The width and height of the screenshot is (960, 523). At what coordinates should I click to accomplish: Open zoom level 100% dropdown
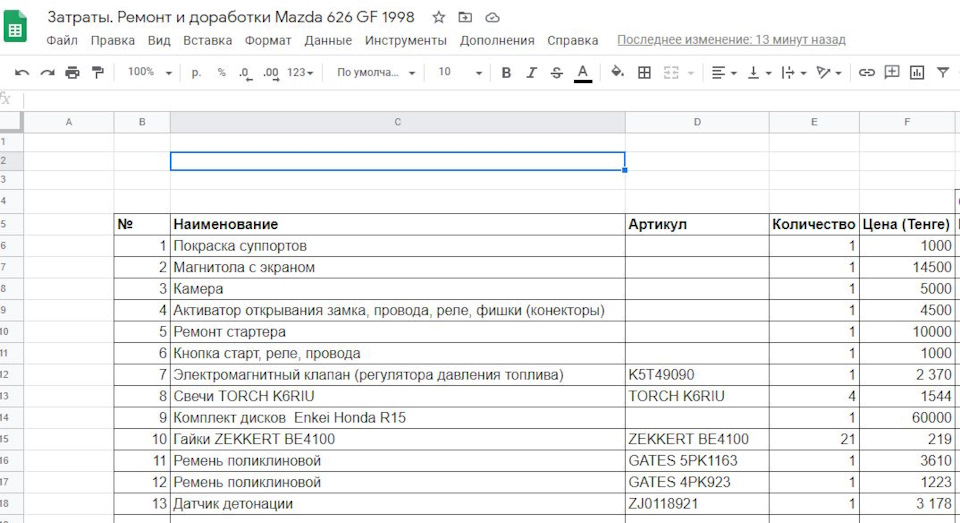(149, 72)
